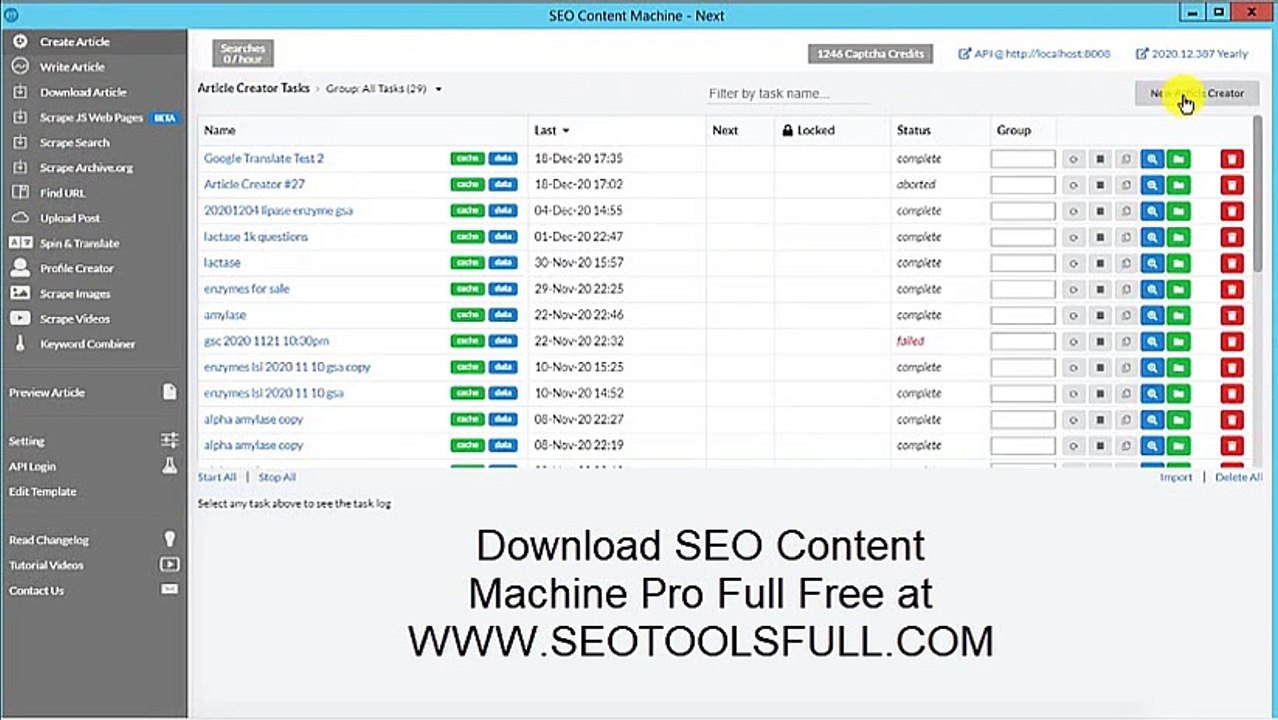This screenshot has width=1278, height=720.
Task: Click cache badge for alpha amylase copy 22:27
Action: coord(467,419)
